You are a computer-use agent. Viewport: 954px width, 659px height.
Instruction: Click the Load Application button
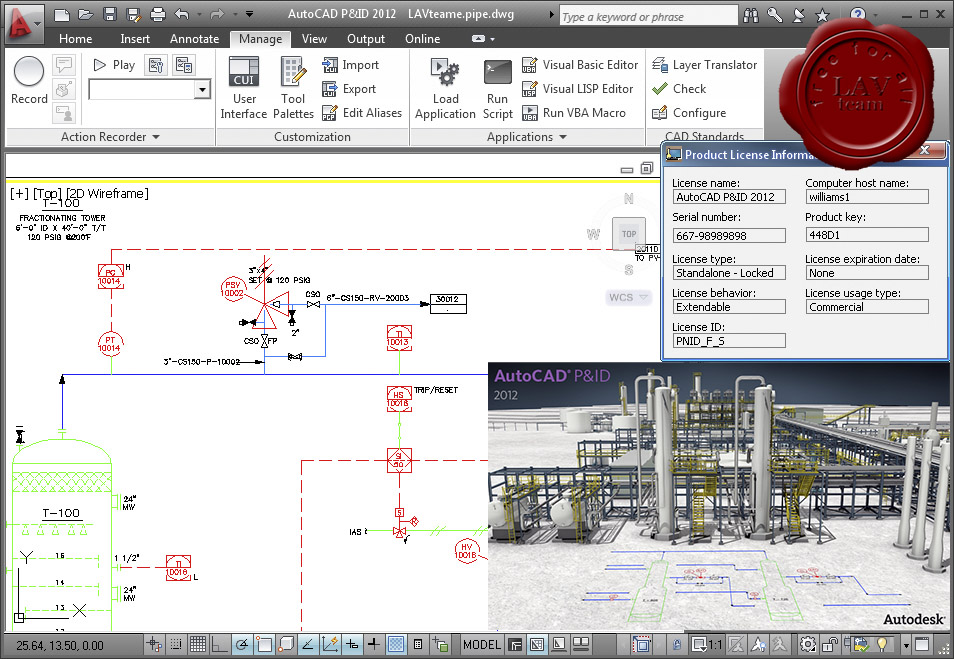point(445,88)
